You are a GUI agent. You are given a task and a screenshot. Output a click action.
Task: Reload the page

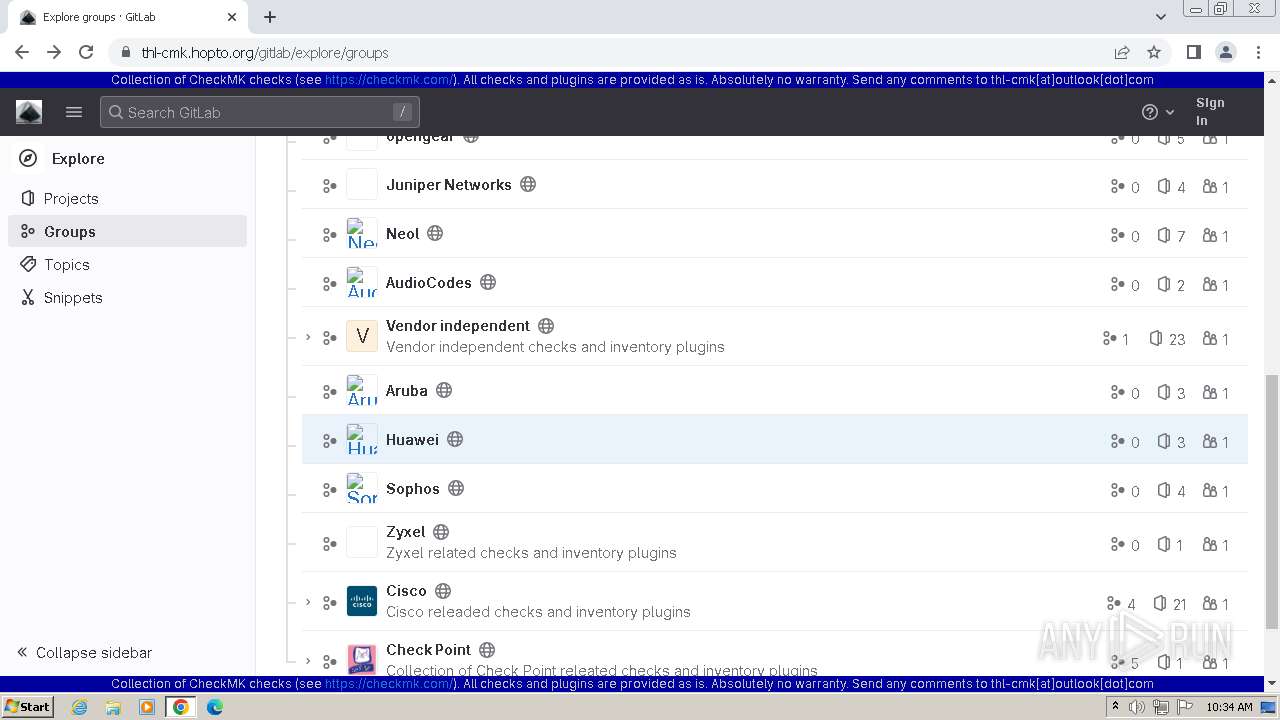point(86,52)
